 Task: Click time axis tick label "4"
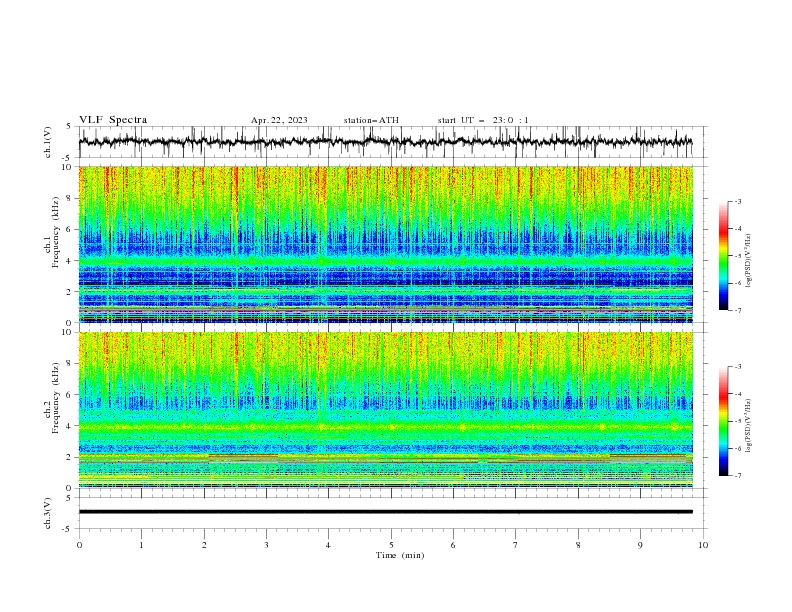(328, 545)
